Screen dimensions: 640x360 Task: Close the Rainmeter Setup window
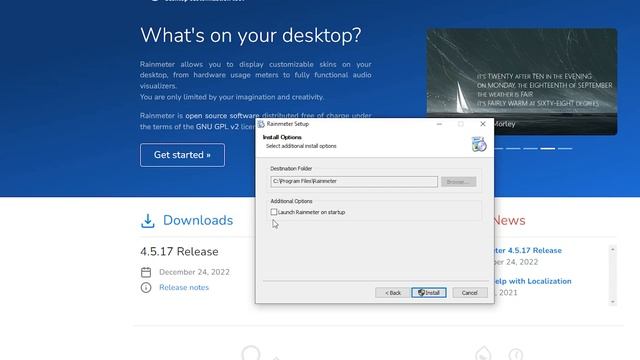click(x=483, y=124)
